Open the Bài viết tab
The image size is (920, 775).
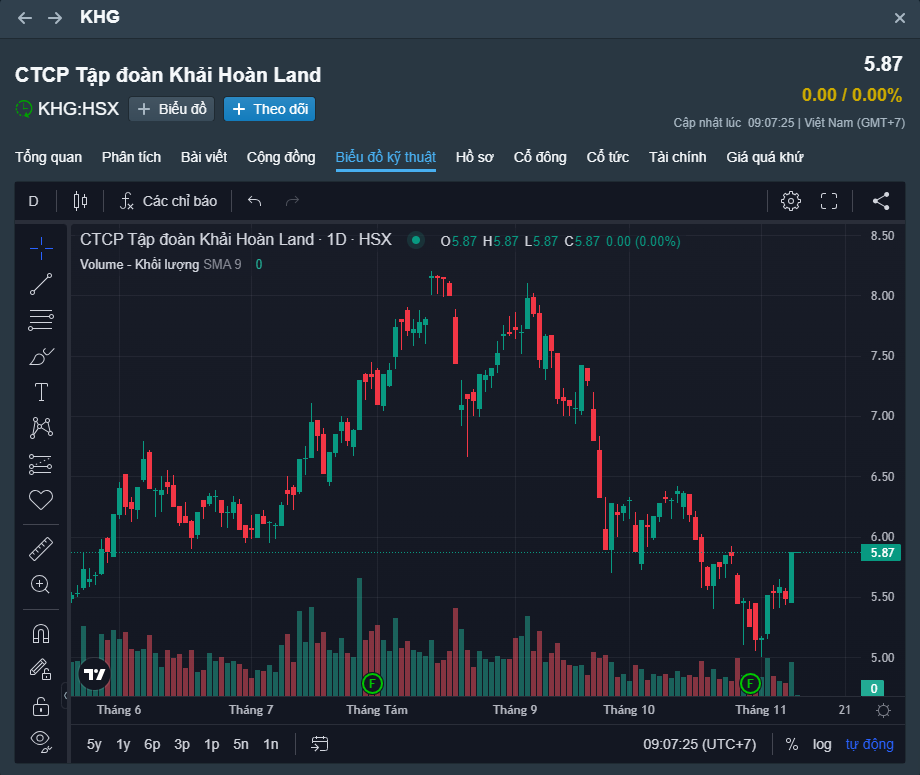click(x=204, y=157)
